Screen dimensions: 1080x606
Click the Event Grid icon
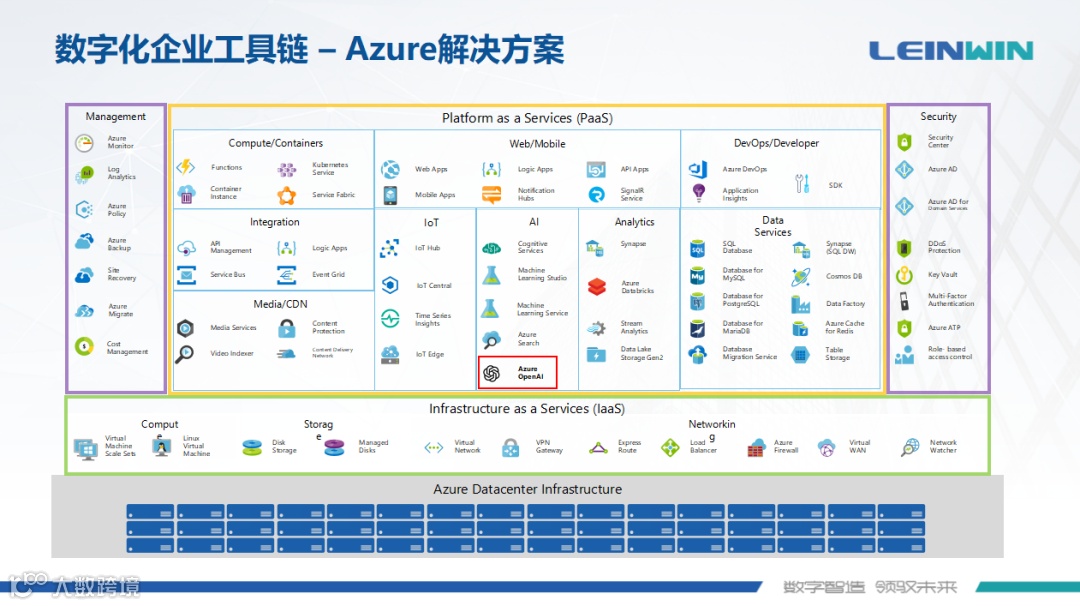tap(287, 275)
